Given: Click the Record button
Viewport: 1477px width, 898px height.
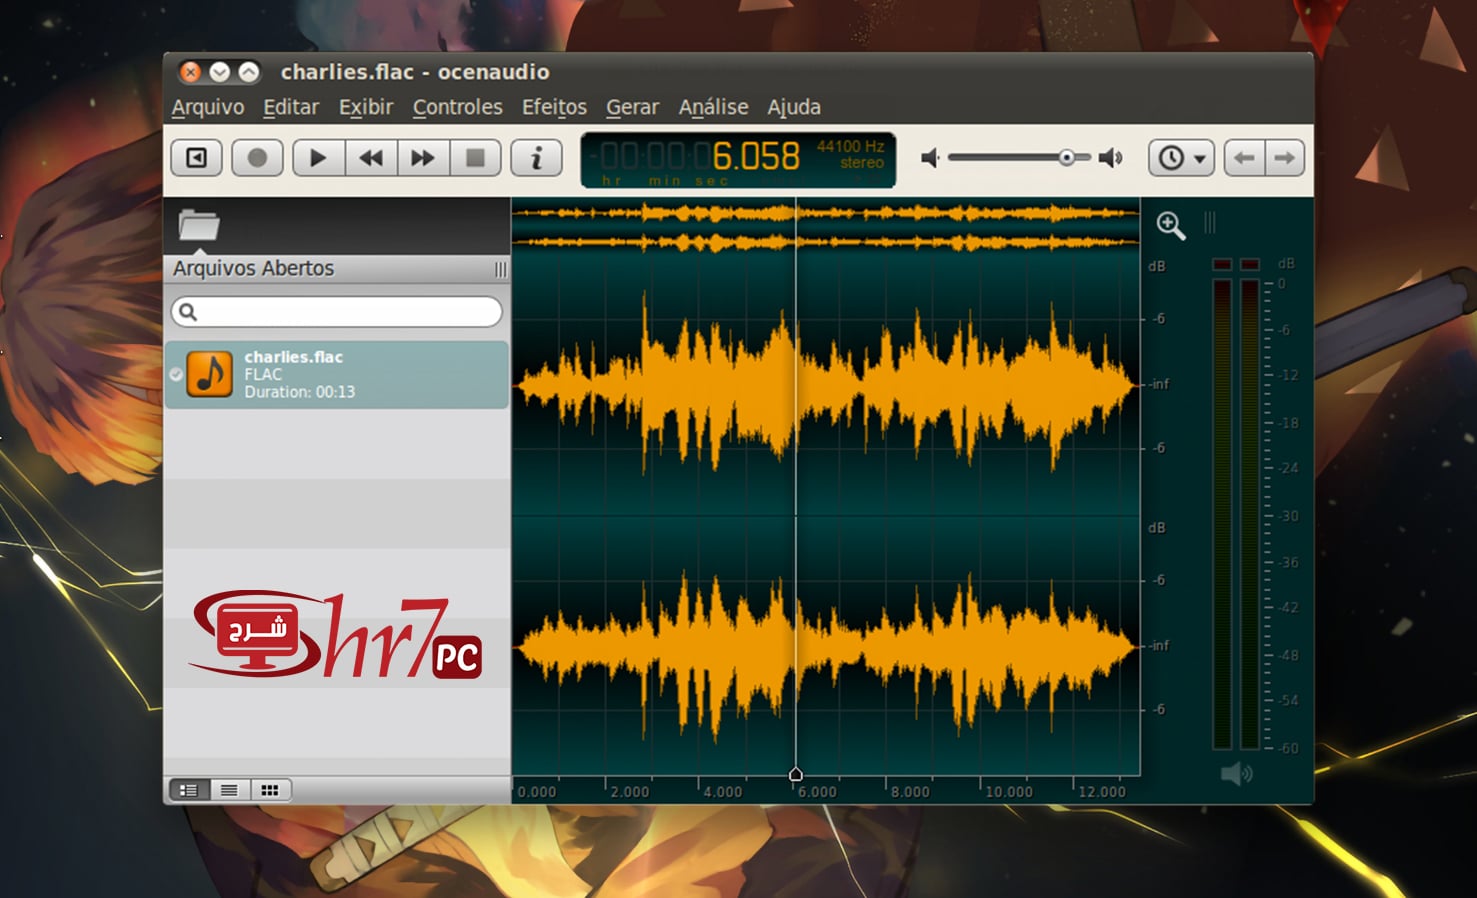Looking at the screenshot, I should pyautogui.click(x=257, y=157).
